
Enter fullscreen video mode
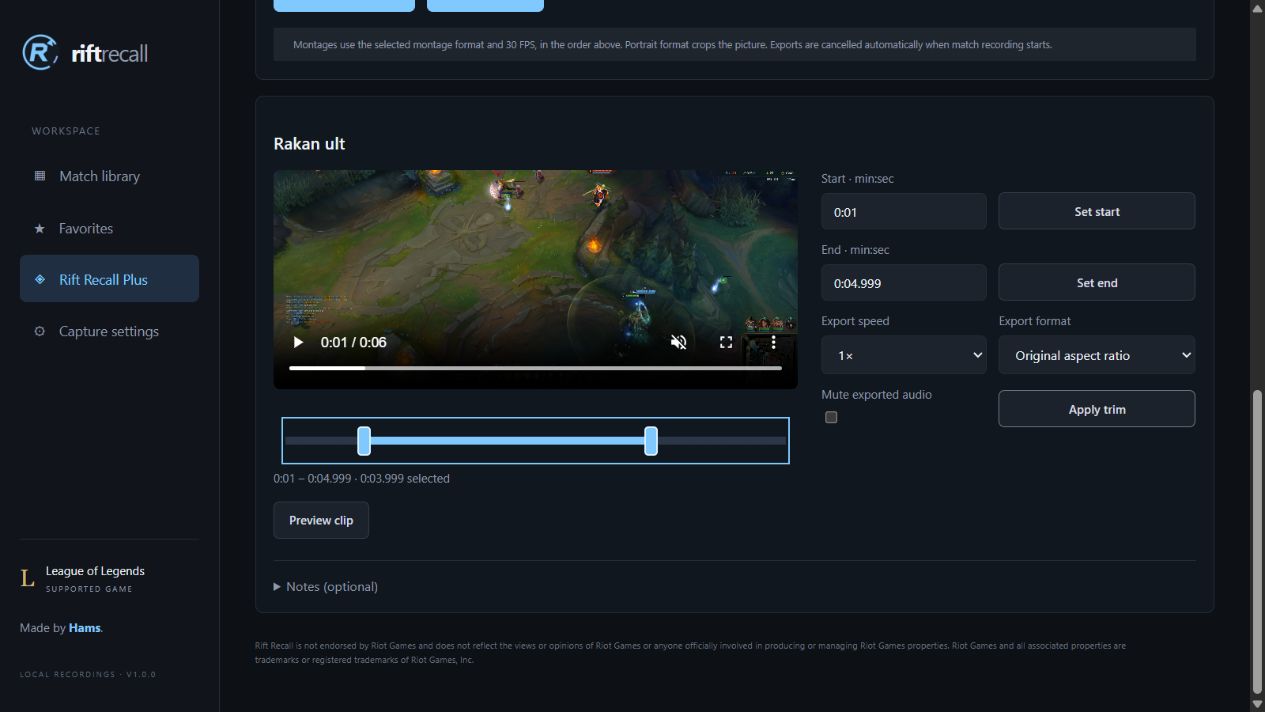[726, 342]
